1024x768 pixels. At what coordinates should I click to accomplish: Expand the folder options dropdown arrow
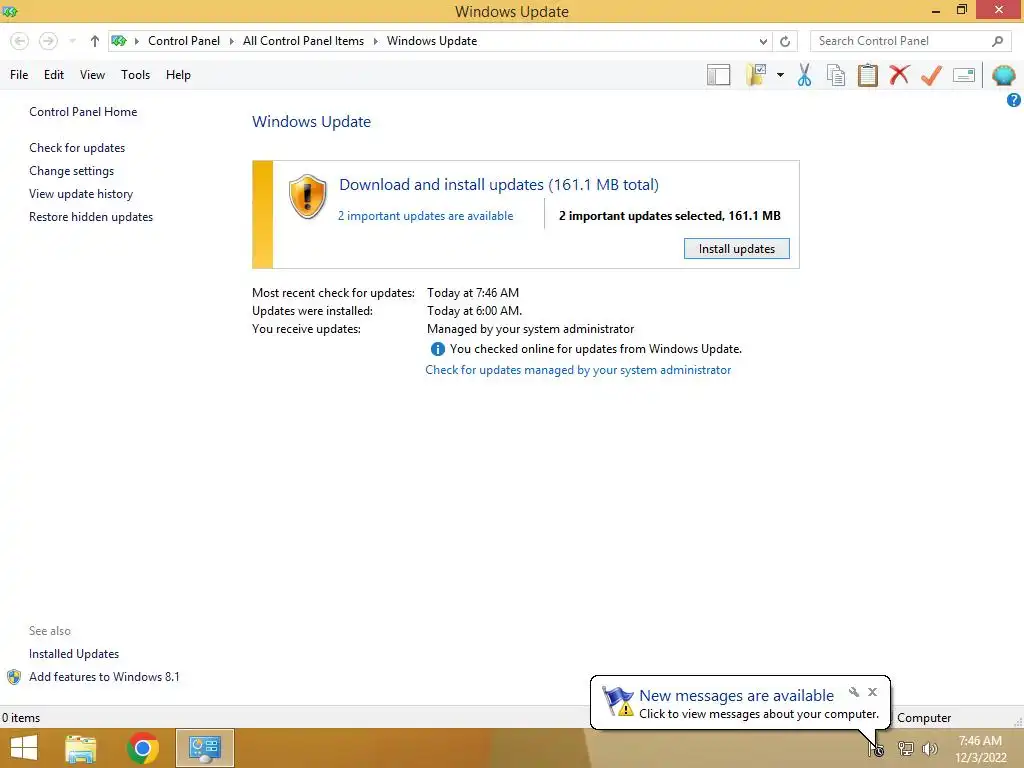coord(780,75)
